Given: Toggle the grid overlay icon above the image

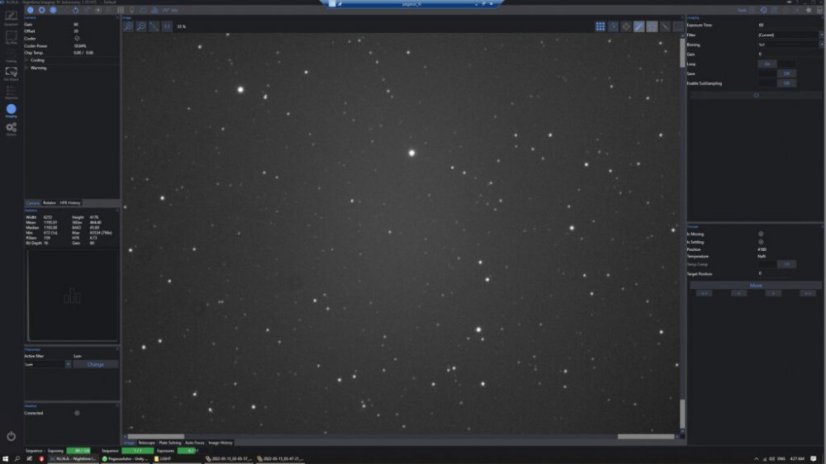Looking at the screenshot, I should [601, 26].
